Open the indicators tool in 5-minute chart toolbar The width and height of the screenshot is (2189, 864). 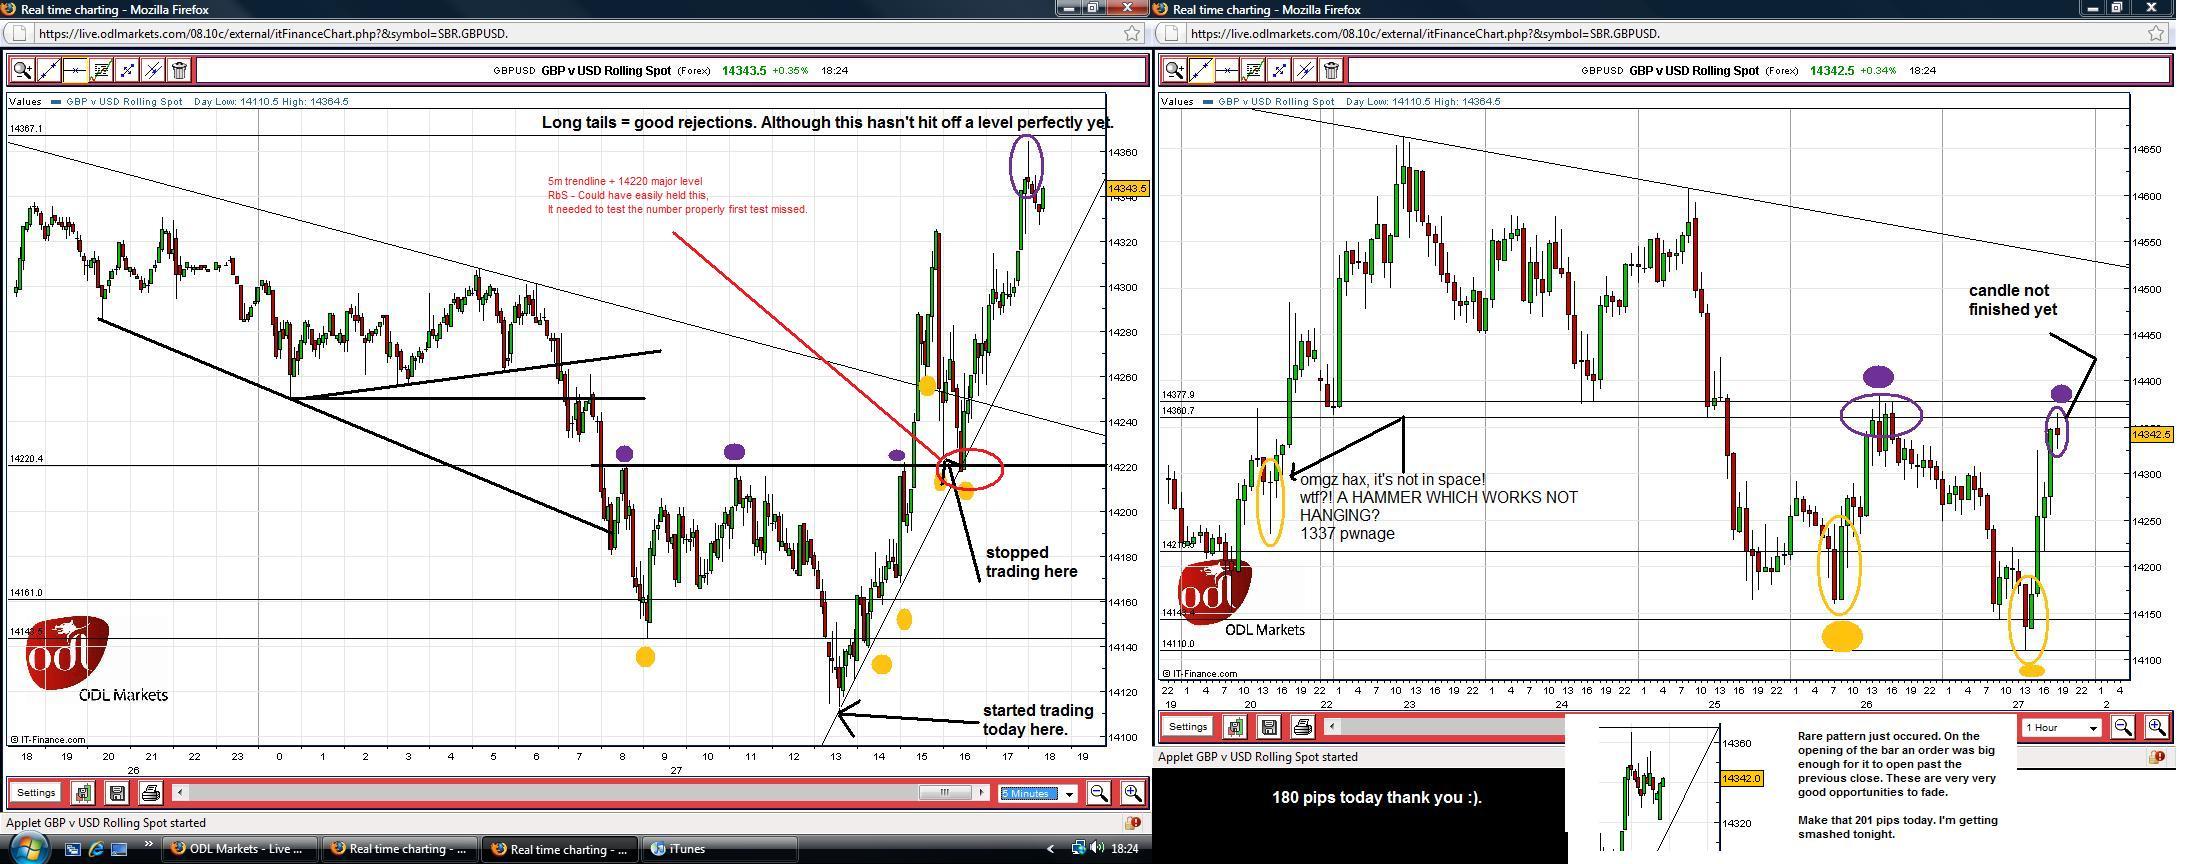(x=100, y=70)
